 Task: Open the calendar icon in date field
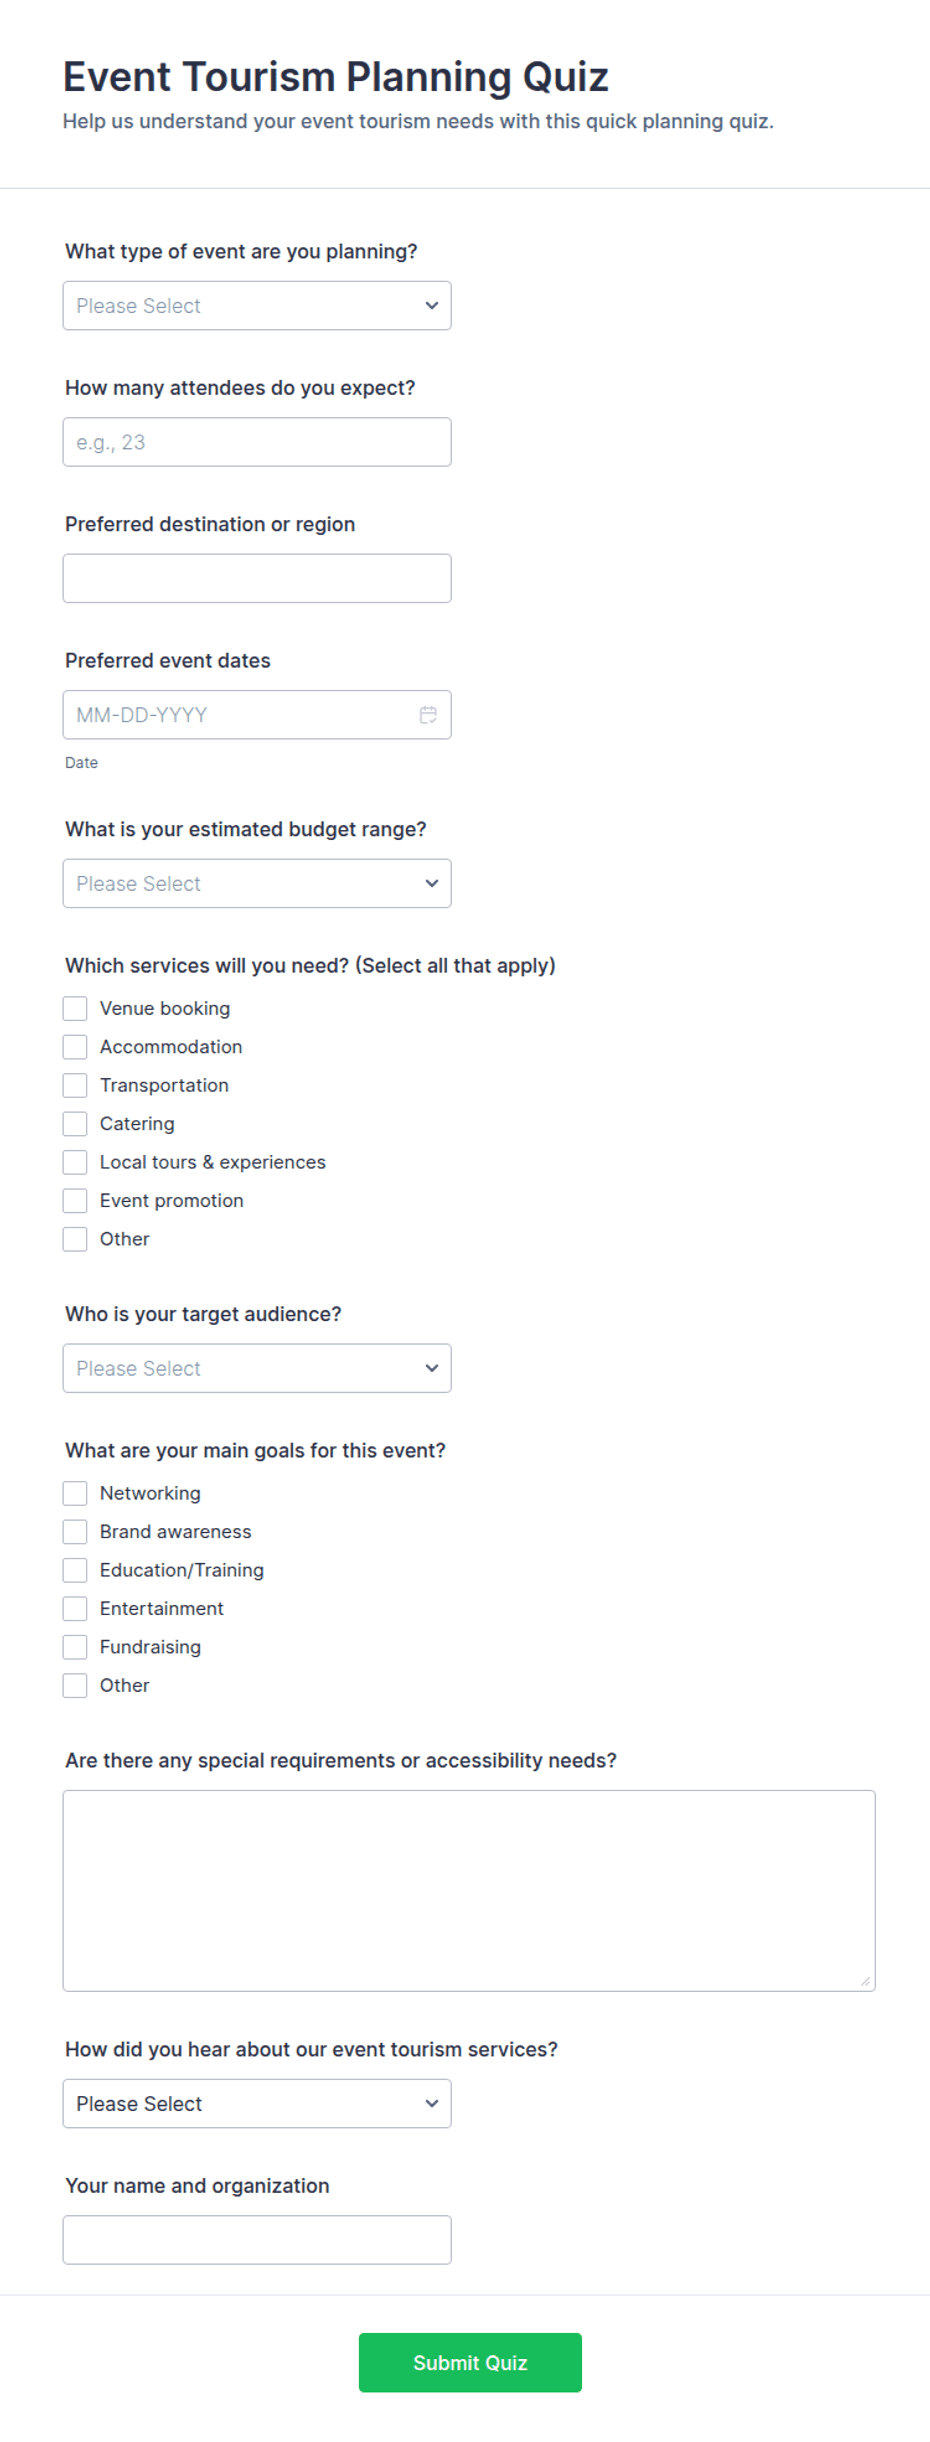point(428,715)
